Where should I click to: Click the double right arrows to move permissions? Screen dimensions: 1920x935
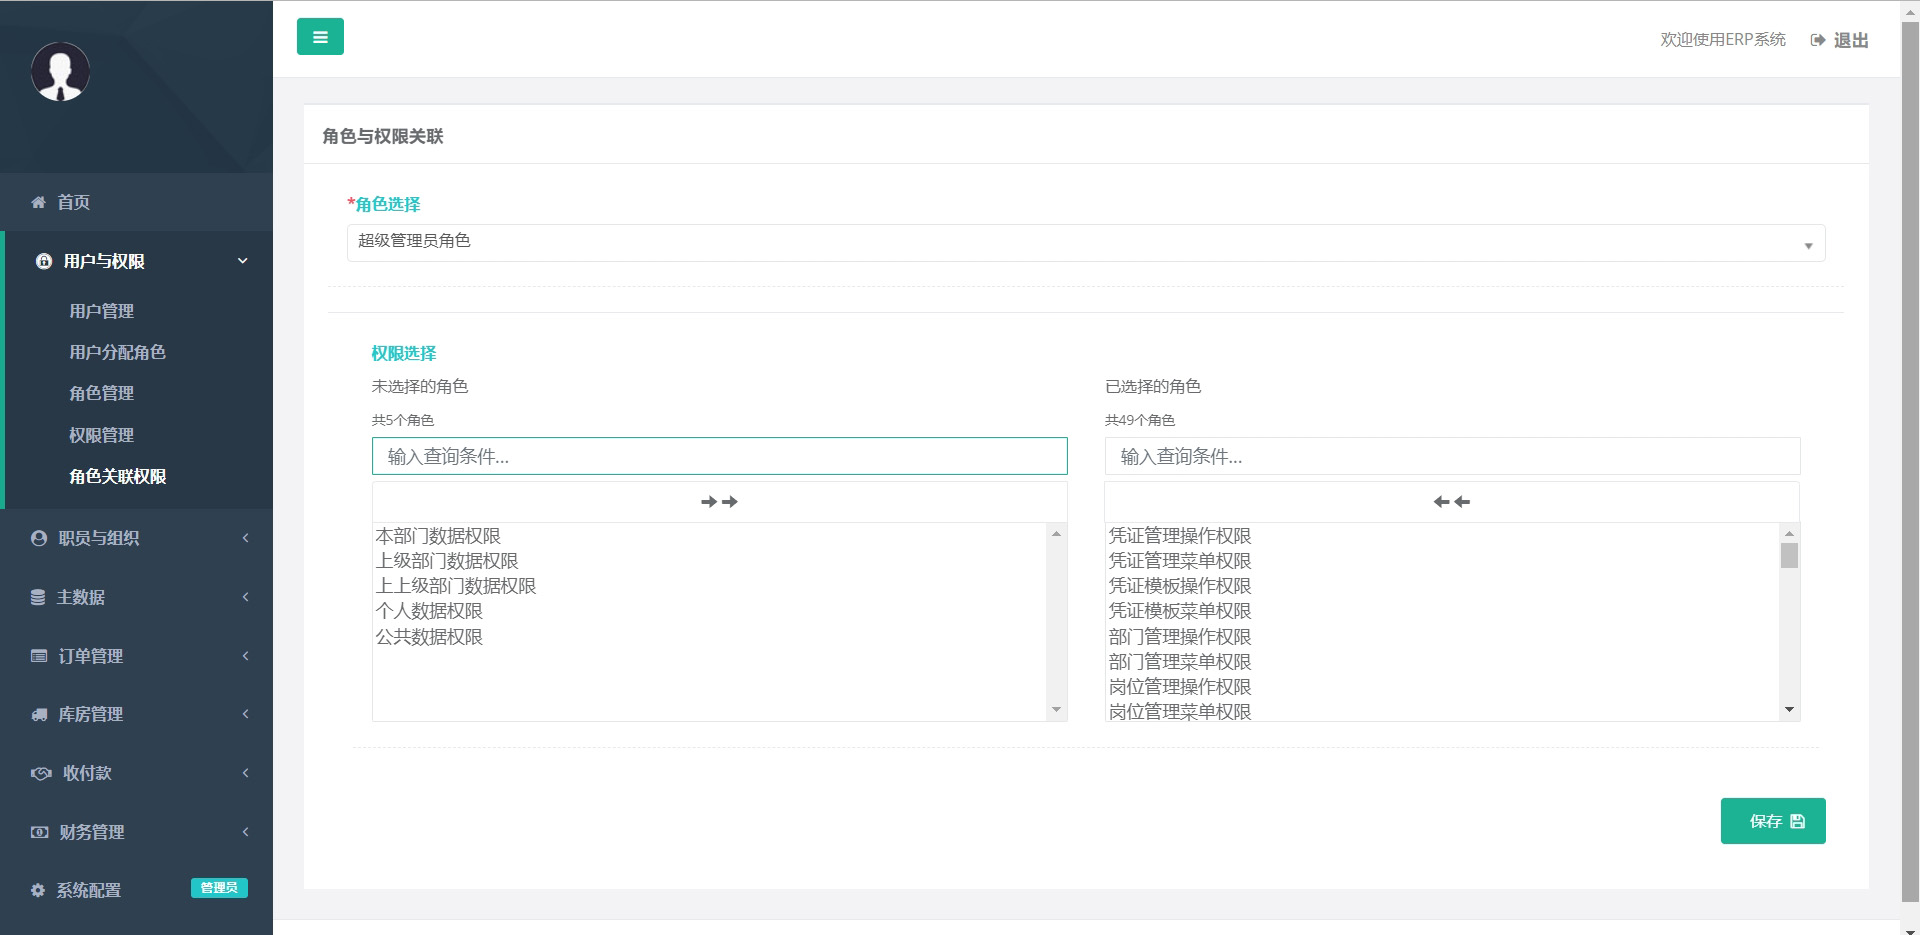click(719, 501)
